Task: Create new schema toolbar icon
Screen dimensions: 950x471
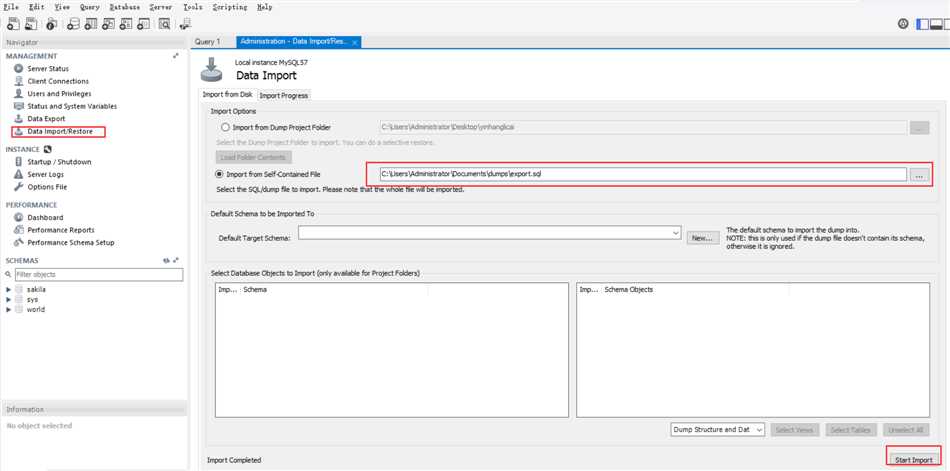Action: 73,24
